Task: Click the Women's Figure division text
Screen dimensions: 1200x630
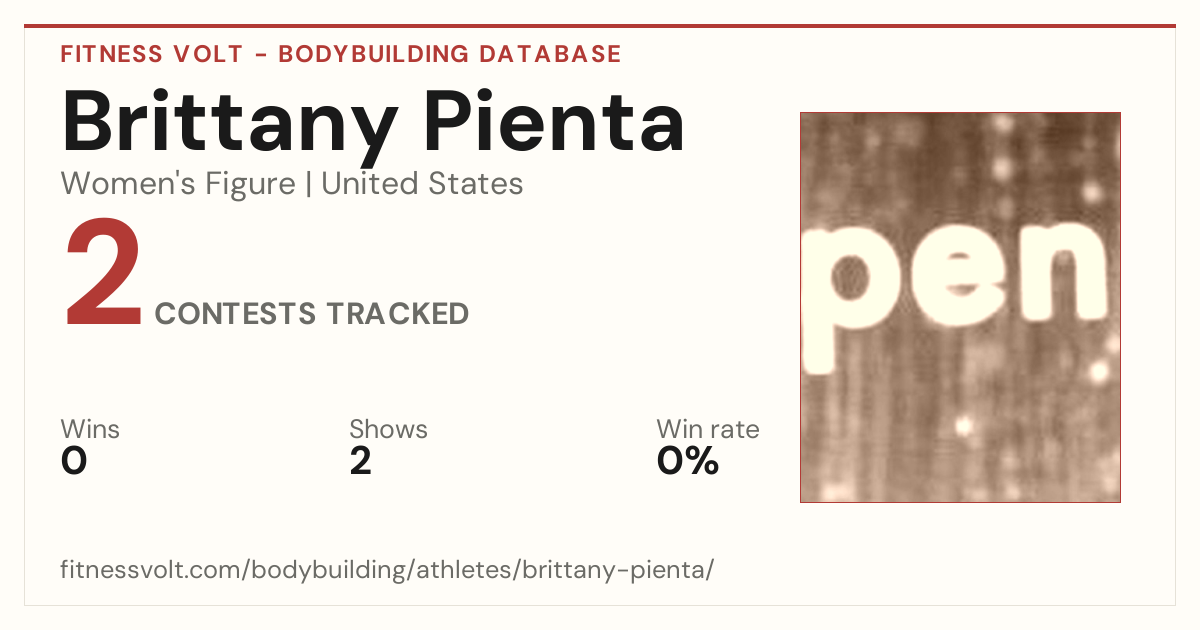Action: [178, 184]
